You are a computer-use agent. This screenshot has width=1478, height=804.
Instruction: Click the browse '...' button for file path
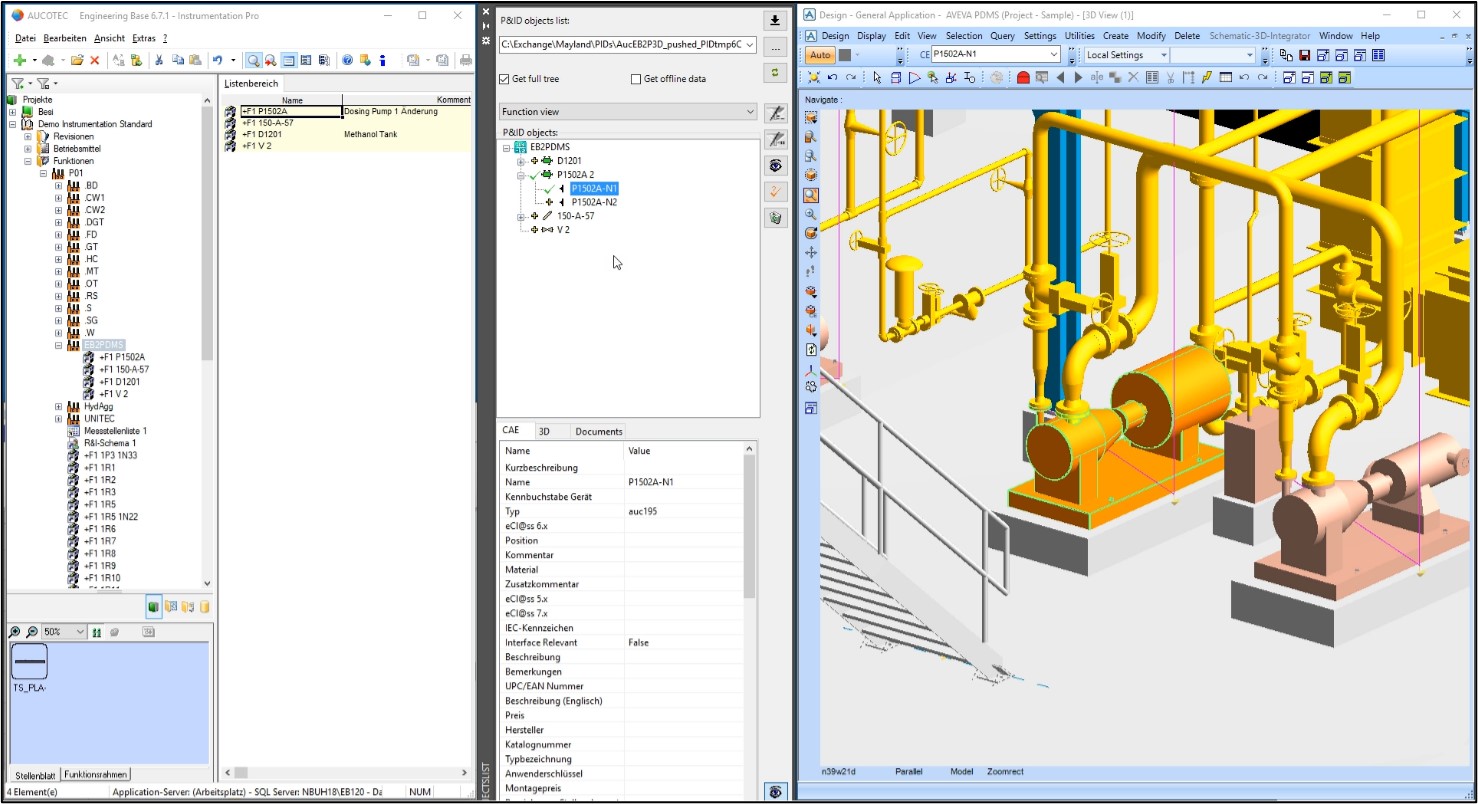coord(773,46)
